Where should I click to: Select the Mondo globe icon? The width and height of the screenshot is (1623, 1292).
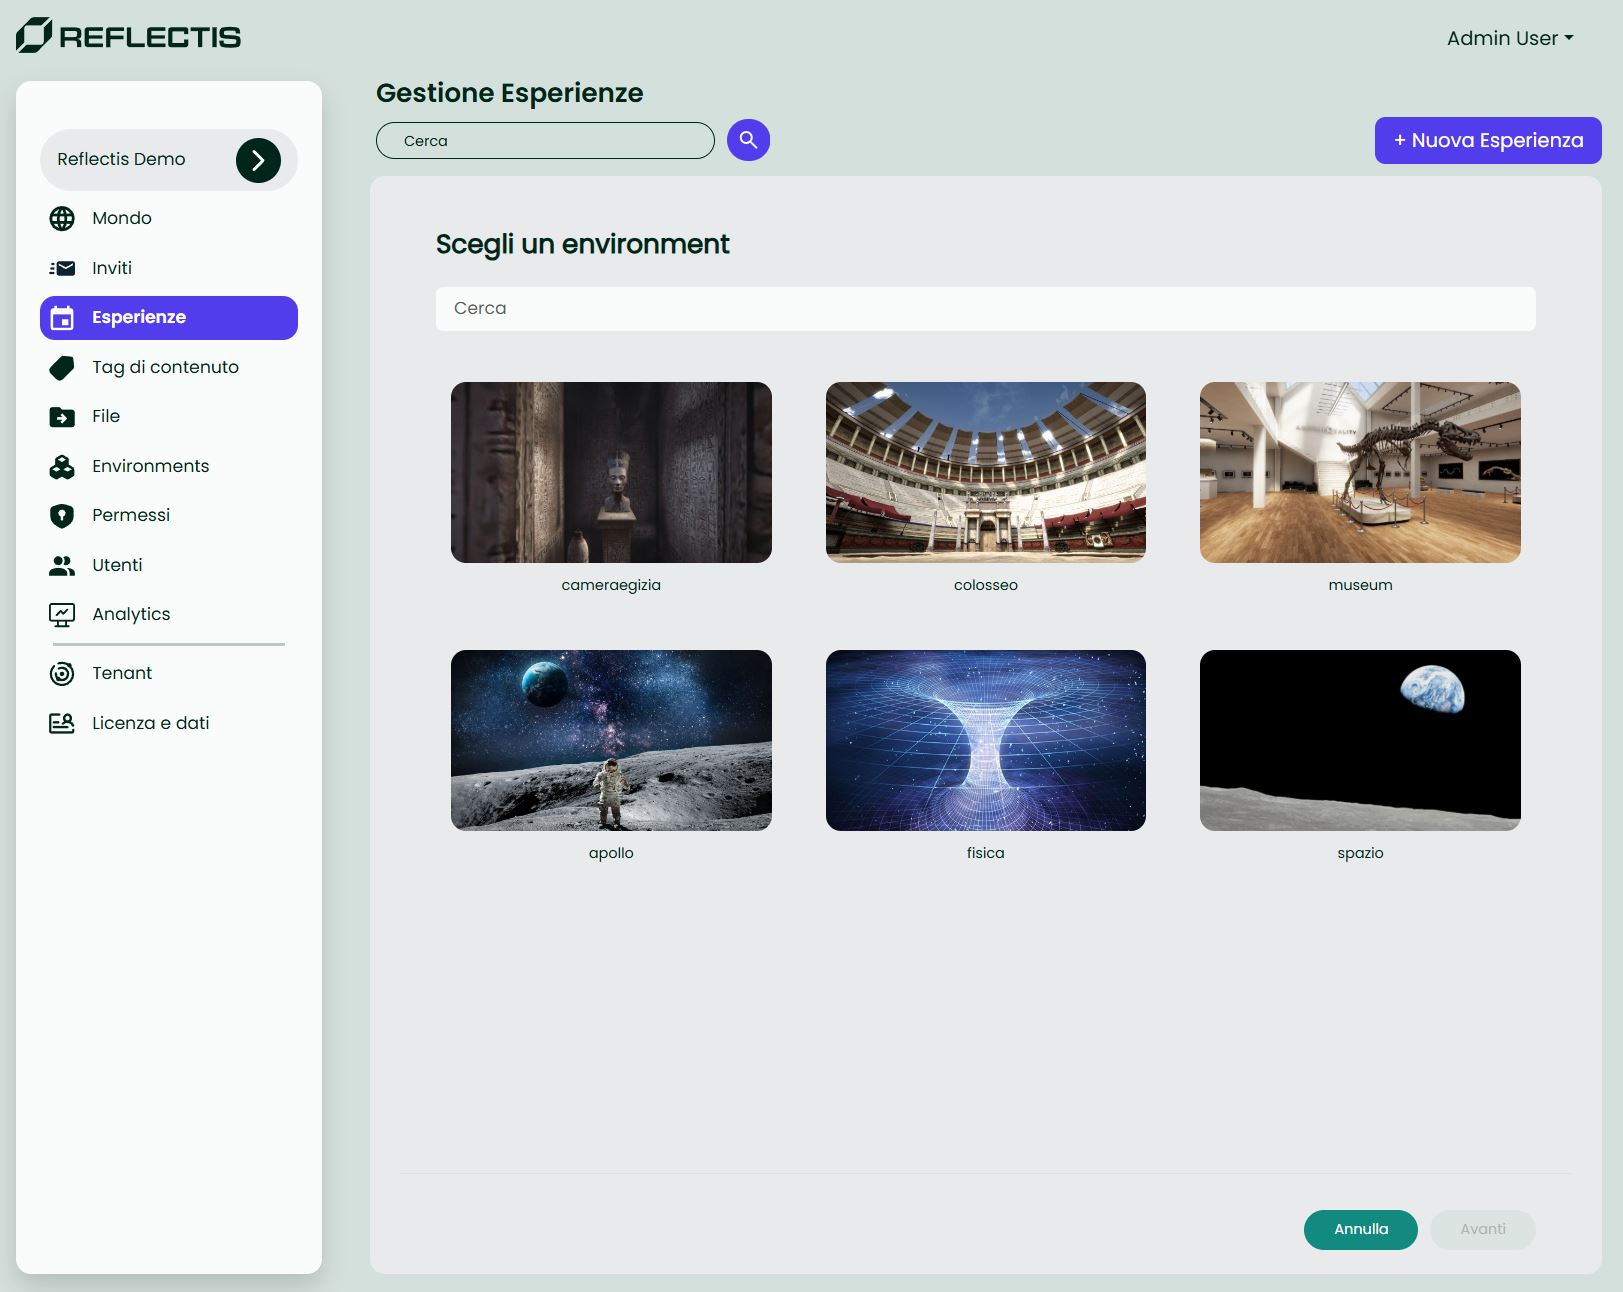pos(63,218)
